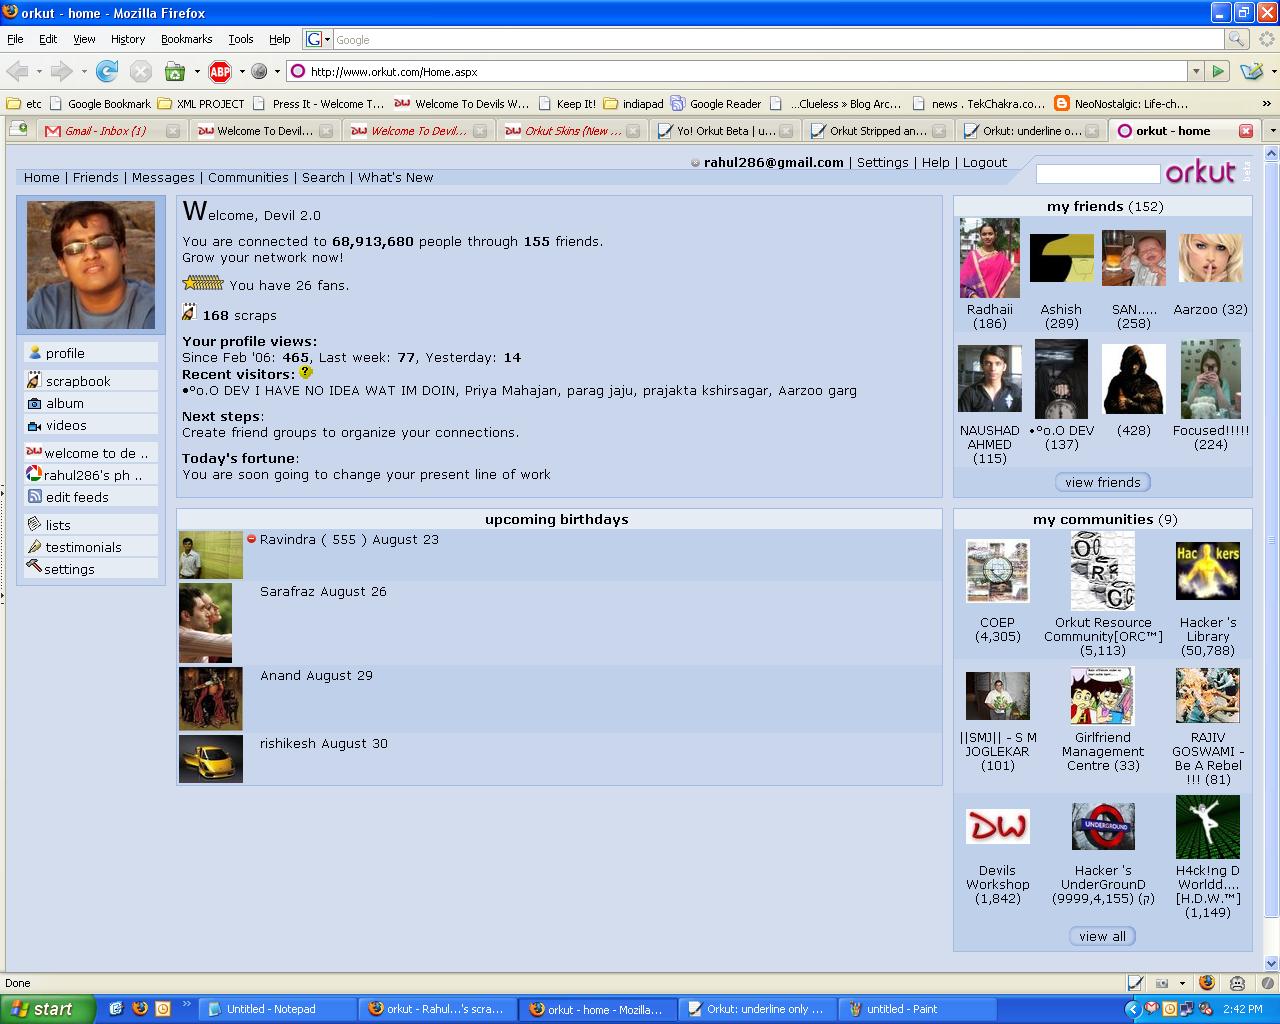The width and height of the screenshot is (1280, 1024).
Task: Click the page vertical scrollbar
Action: [1272, 540]
